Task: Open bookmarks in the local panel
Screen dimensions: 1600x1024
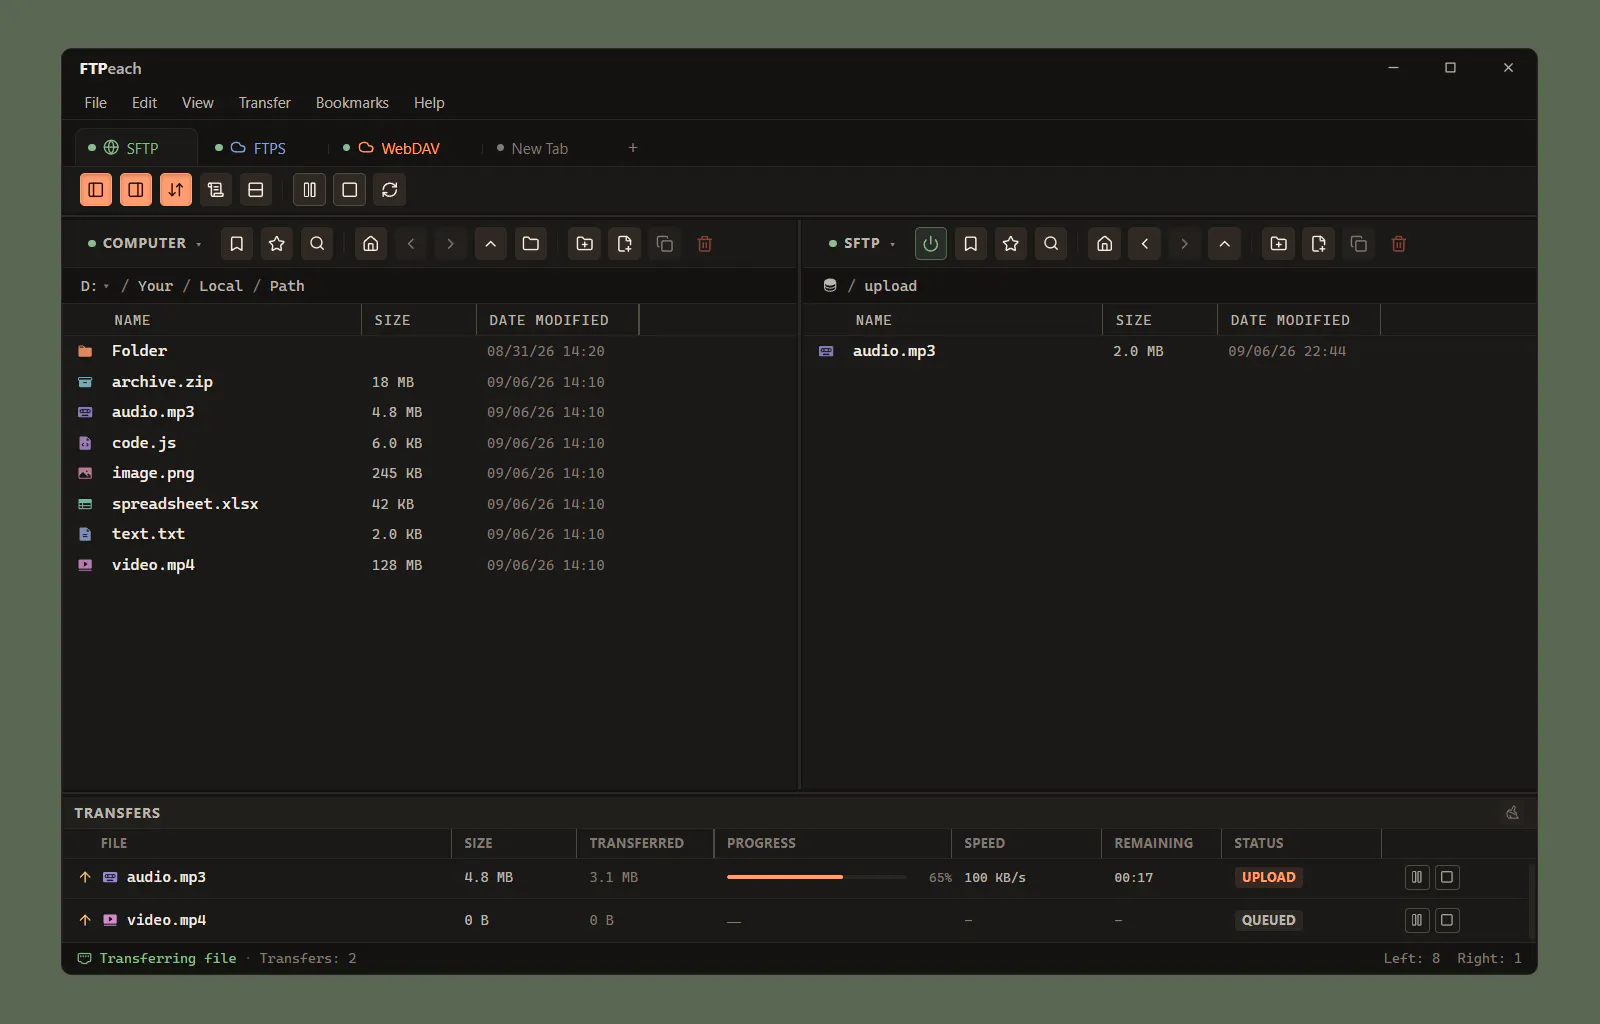Action: coord(237,244)
